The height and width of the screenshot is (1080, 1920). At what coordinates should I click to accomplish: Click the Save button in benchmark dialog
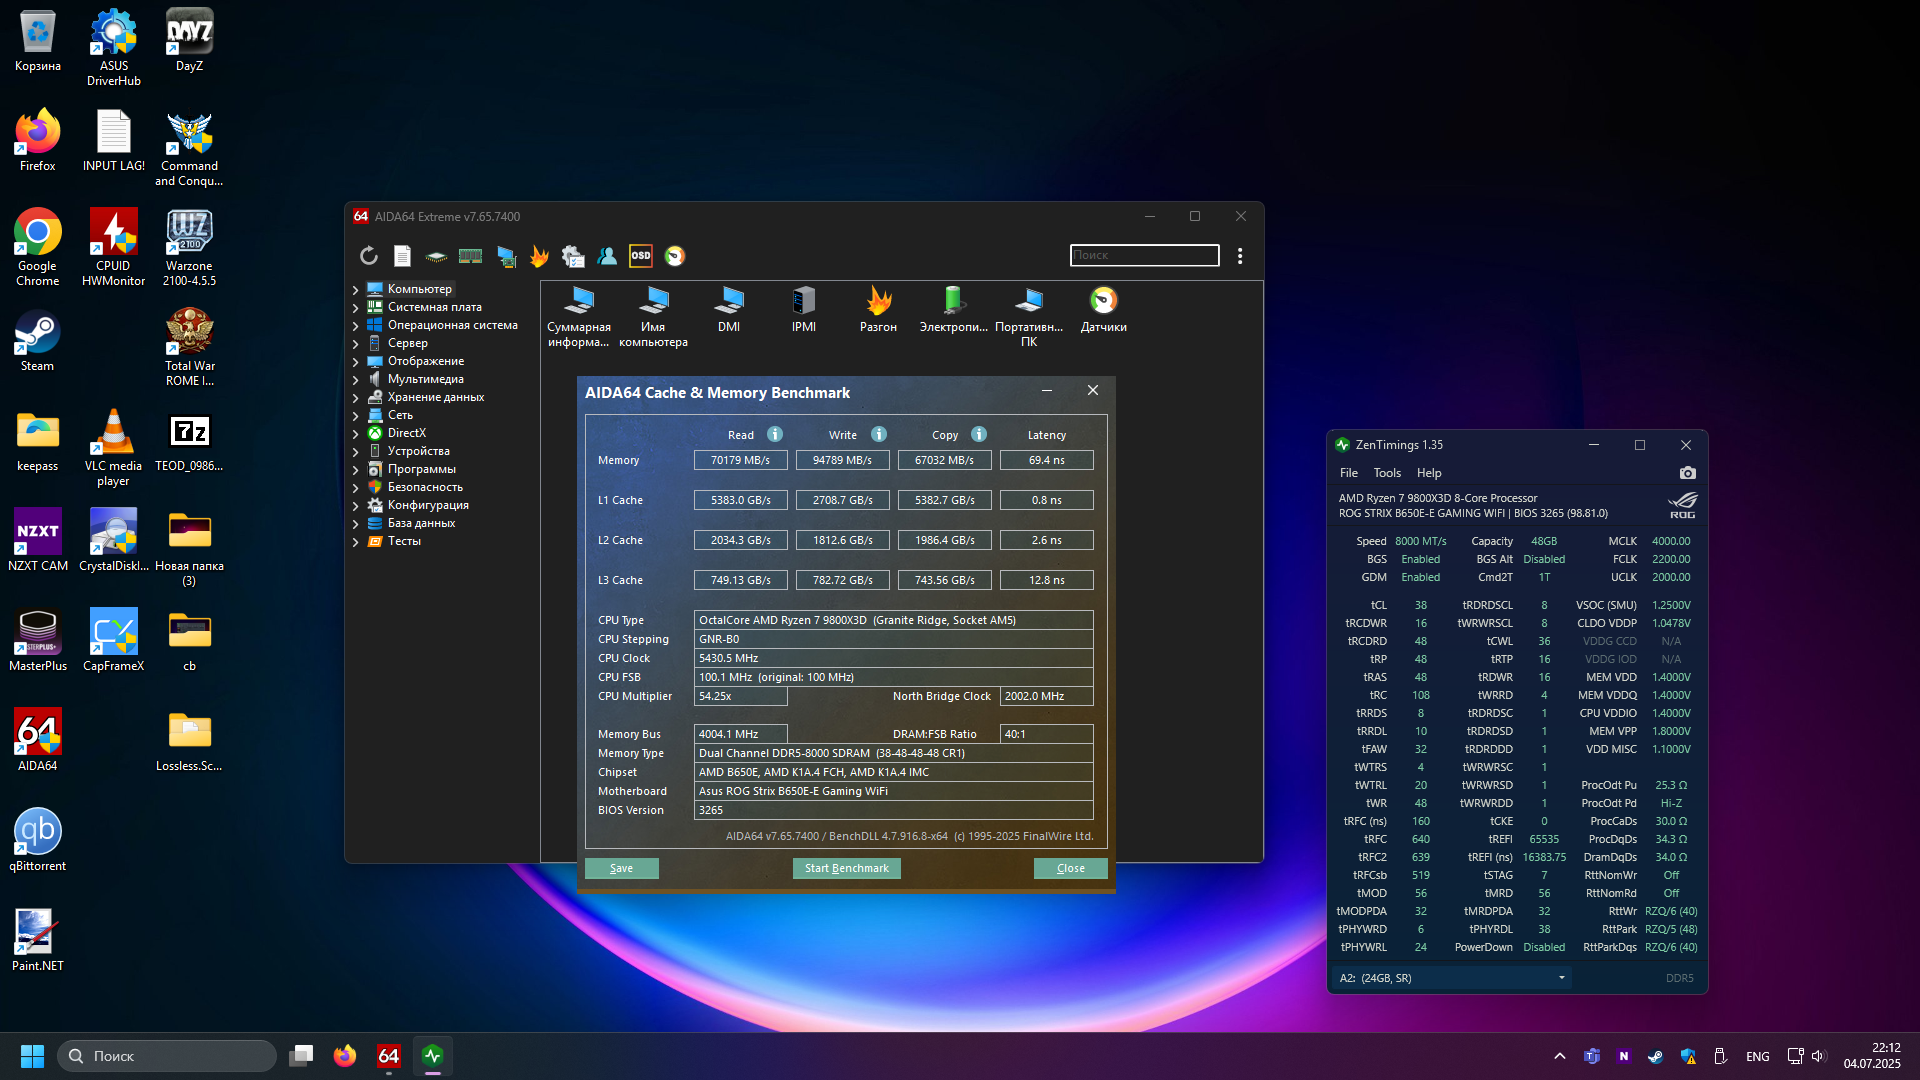pyautogui.click(x=621, y=868)
